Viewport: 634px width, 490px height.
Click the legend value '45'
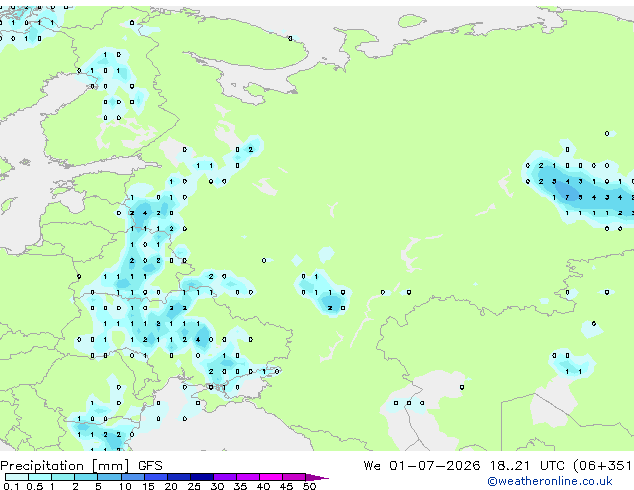click(286, 486)
